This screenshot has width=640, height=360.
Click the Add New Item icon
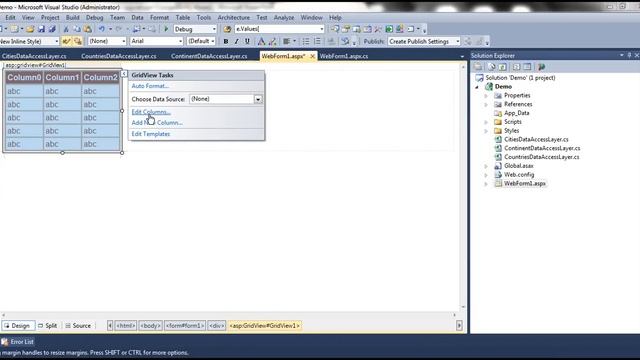click(x=14, y=29)
